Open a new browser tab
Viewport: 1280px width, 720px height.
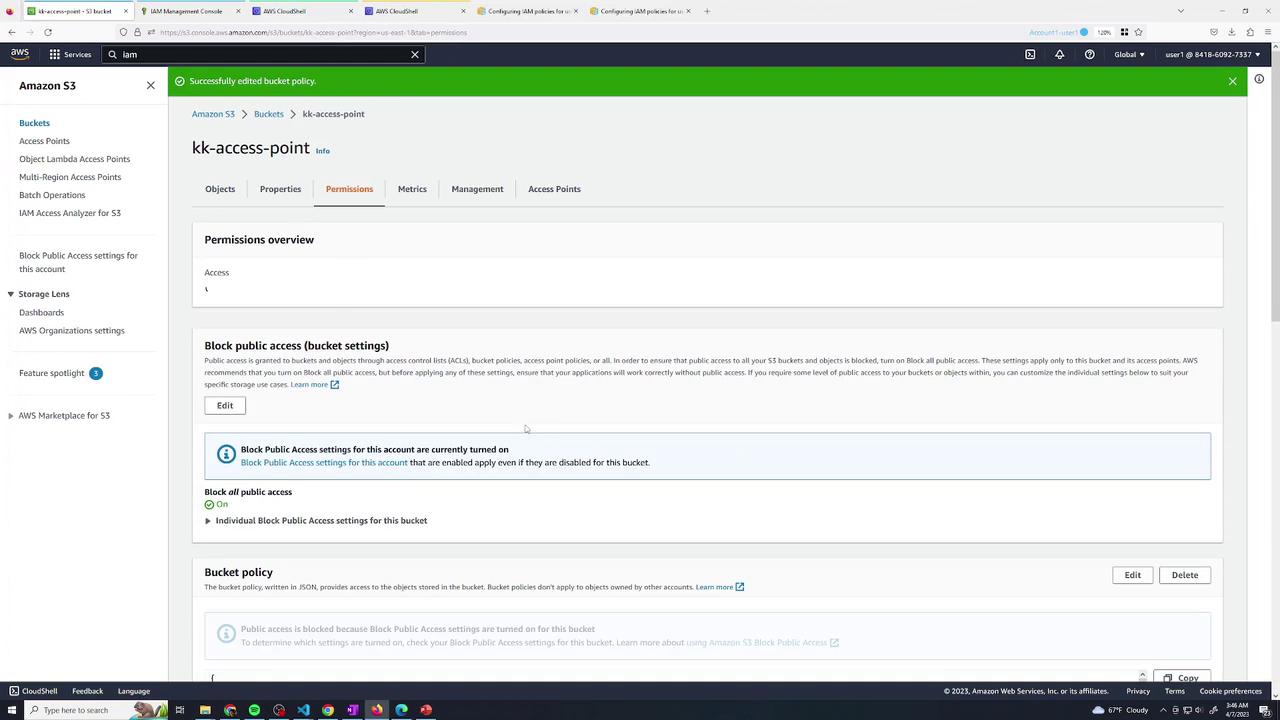[x=707, y=11]
